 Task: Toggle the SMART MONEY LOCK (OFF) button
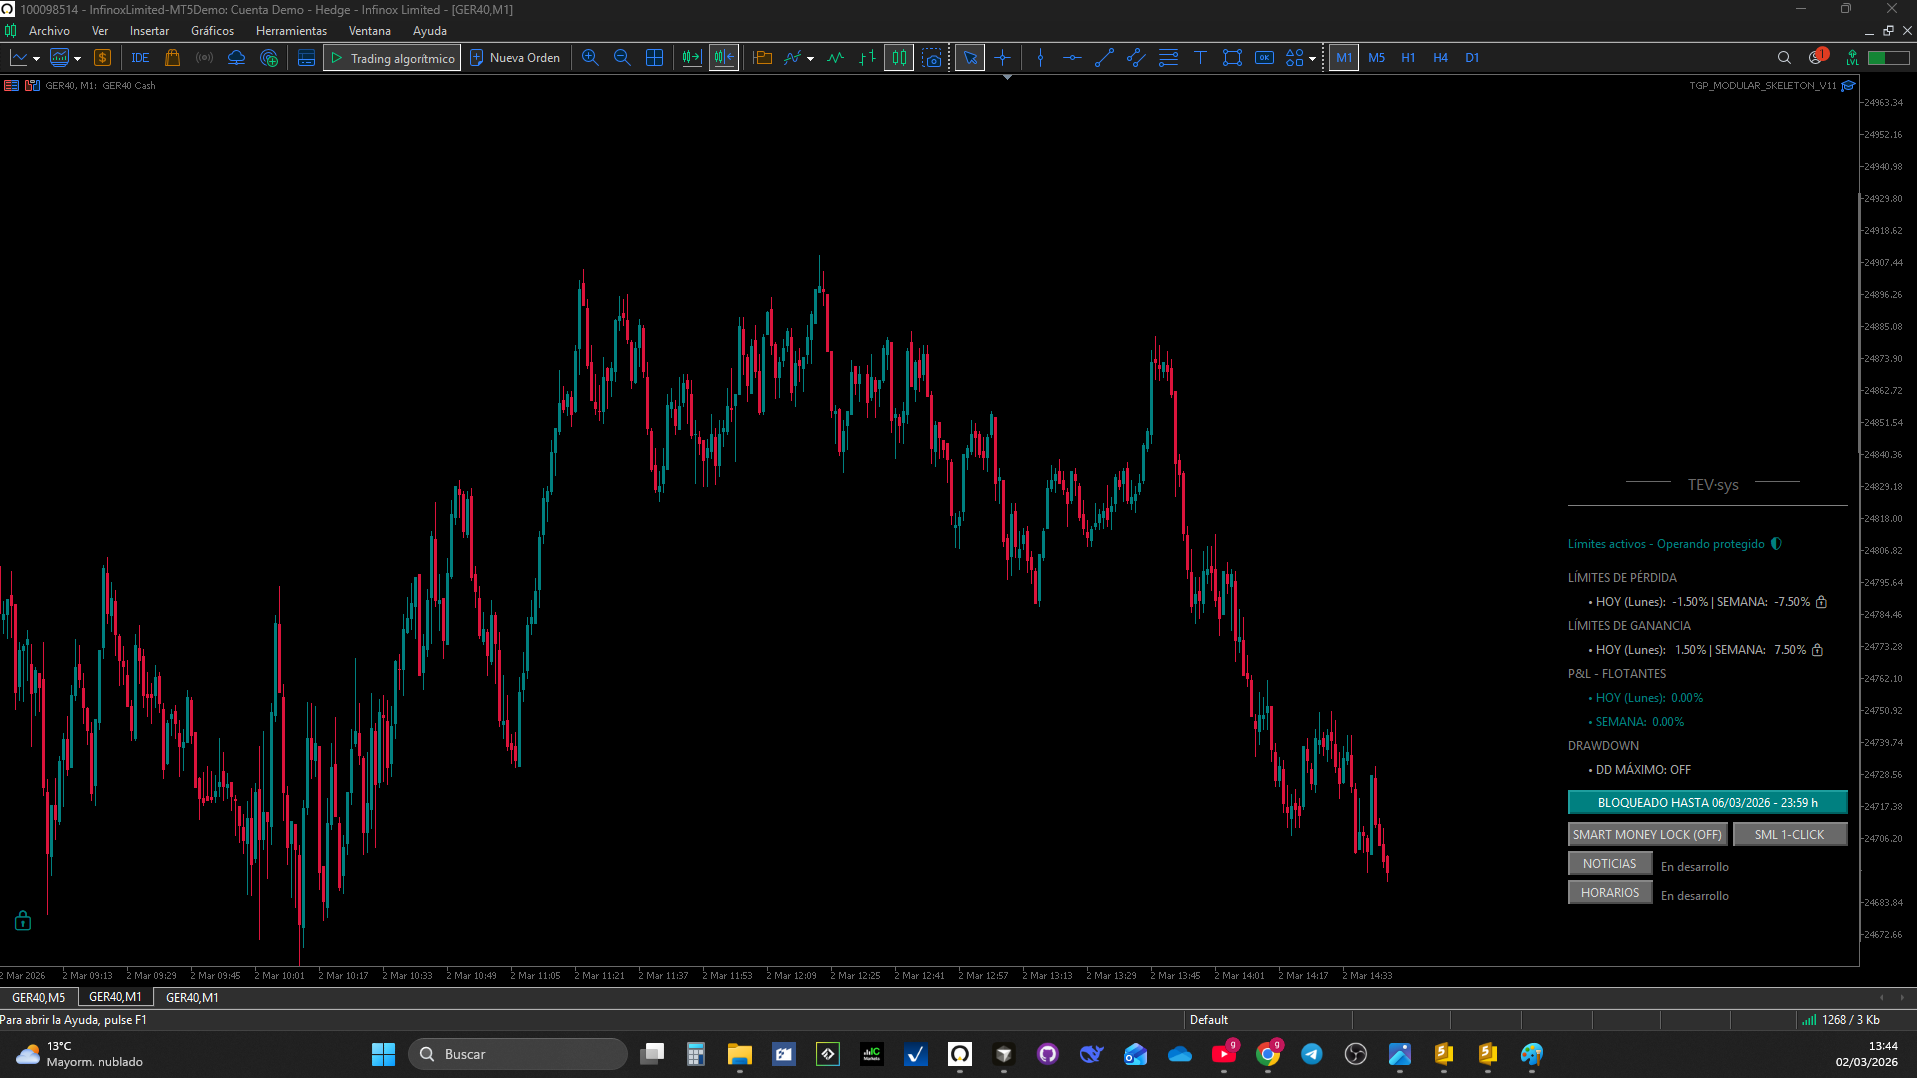[1646, 834]
